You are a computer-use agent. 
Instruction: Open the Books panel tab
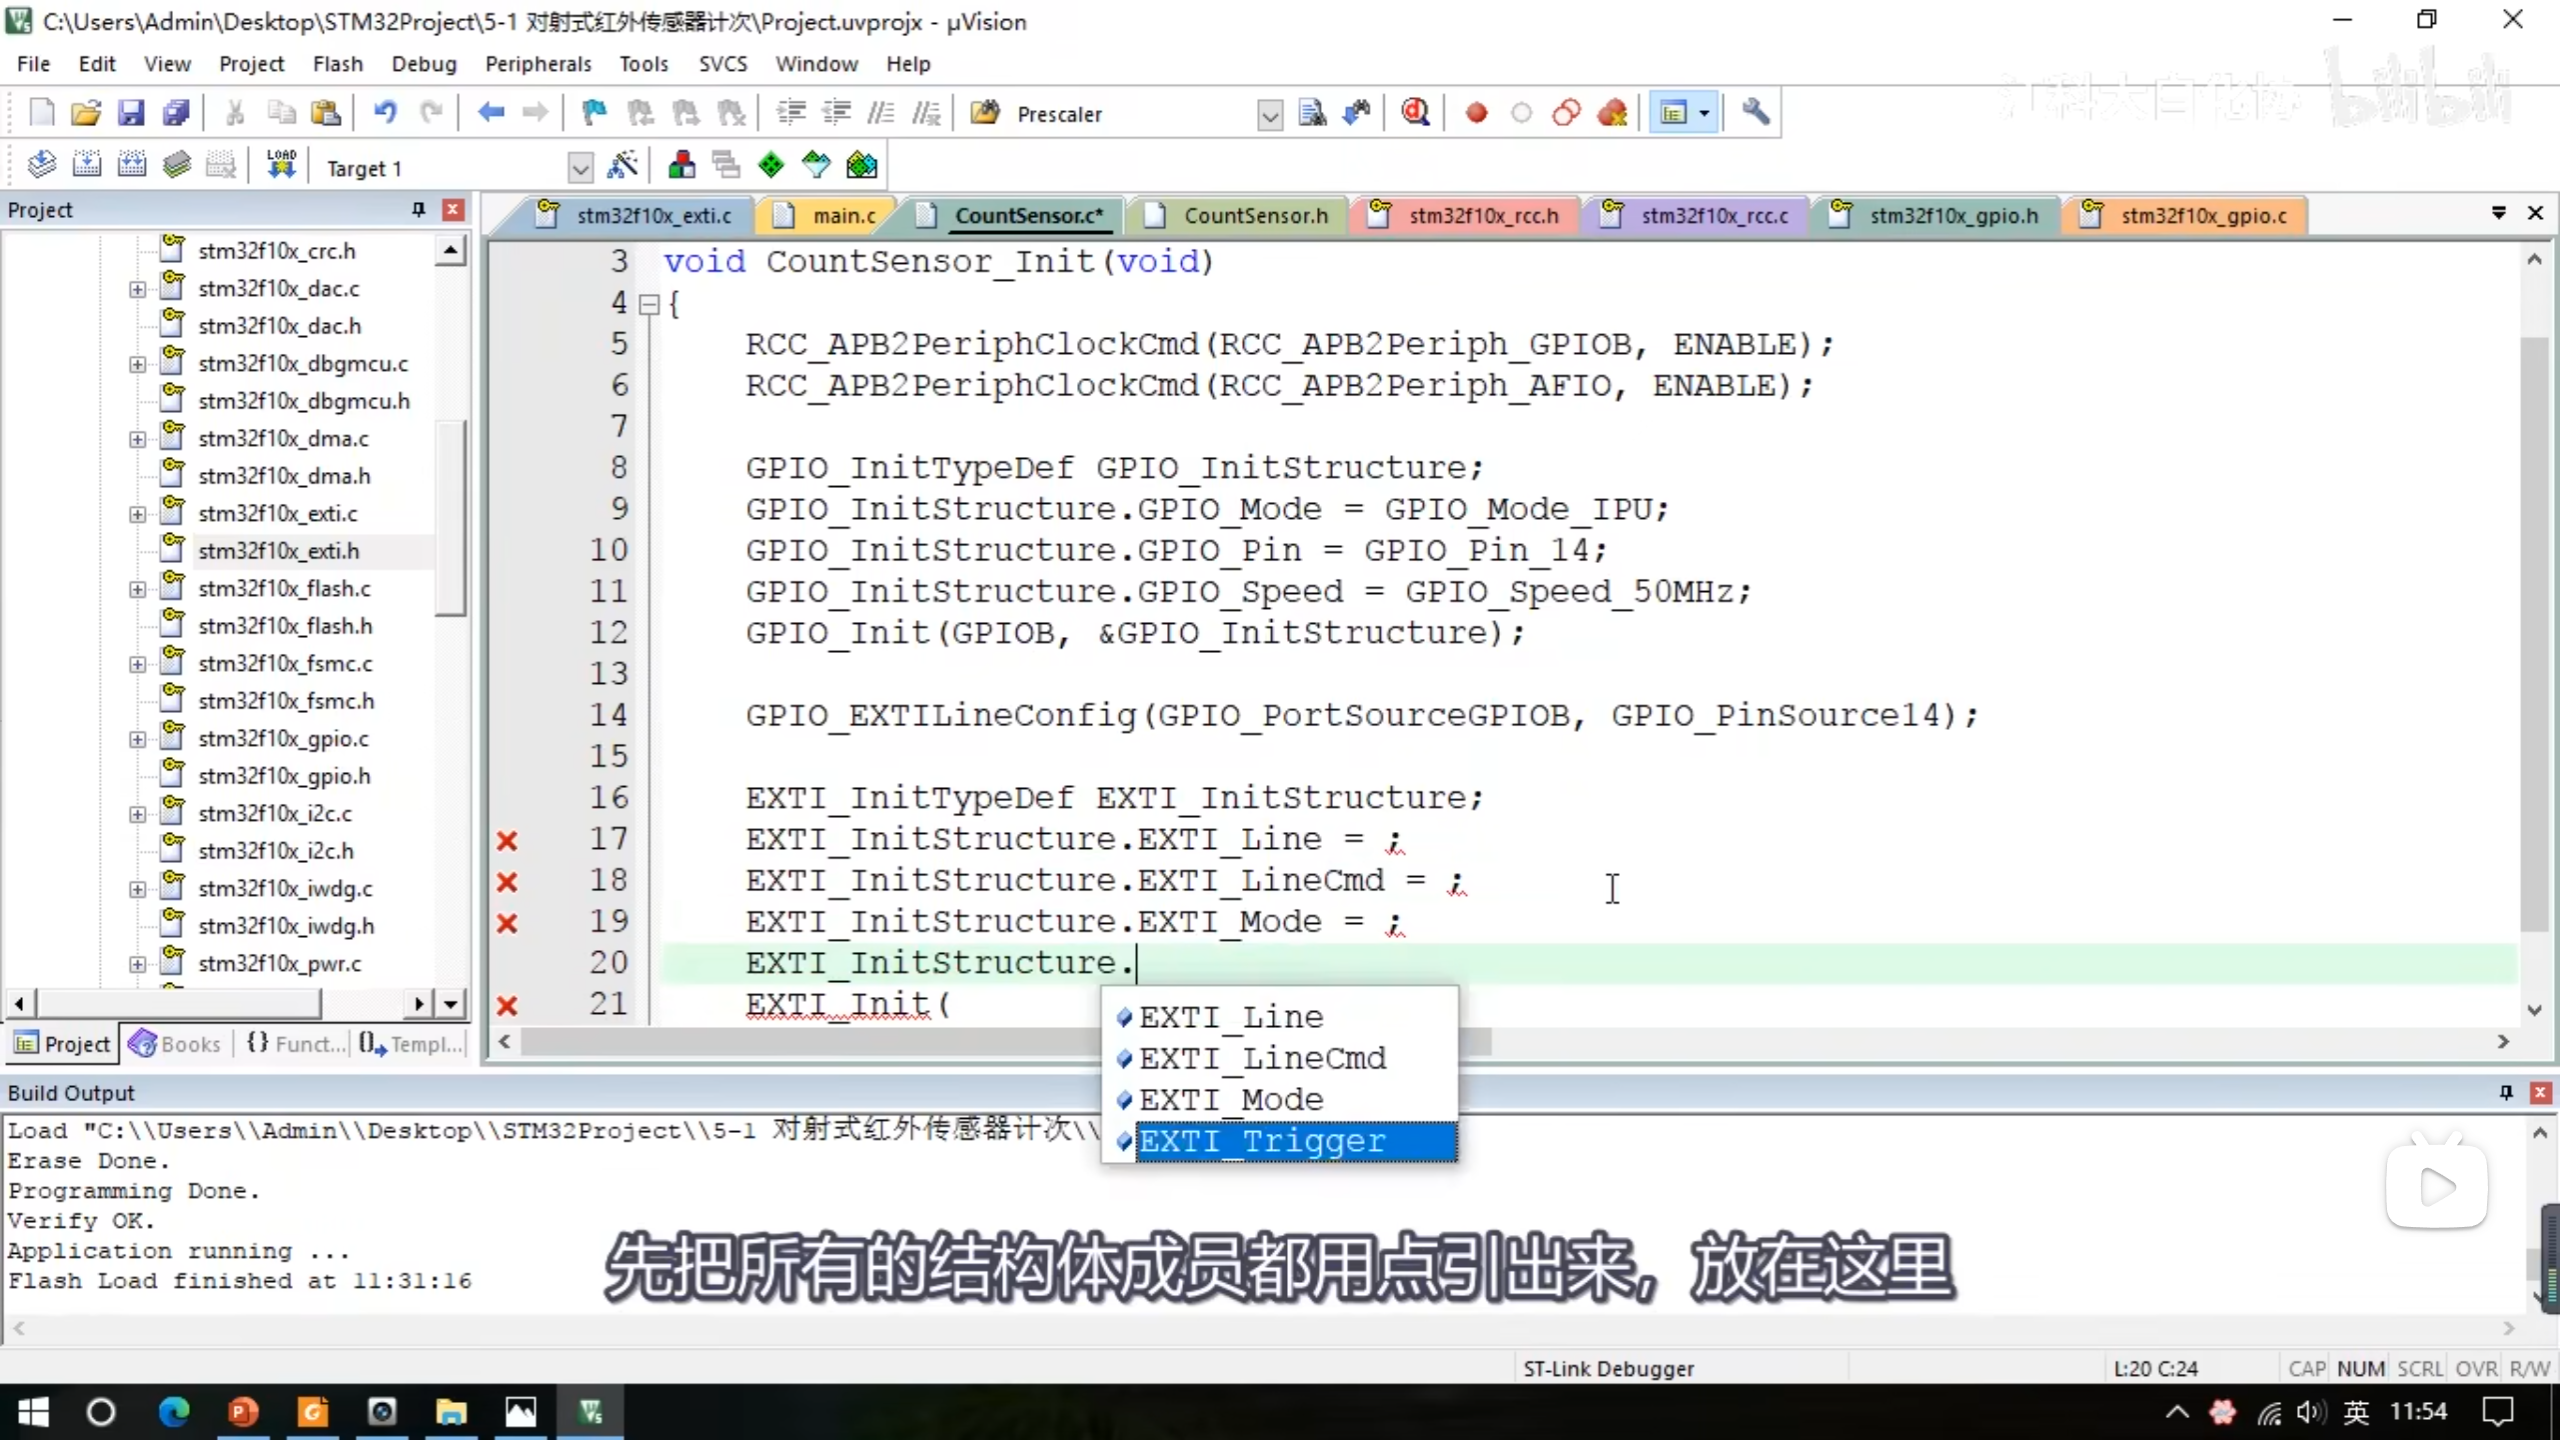pyautogui.click(x=176, y=1044)
